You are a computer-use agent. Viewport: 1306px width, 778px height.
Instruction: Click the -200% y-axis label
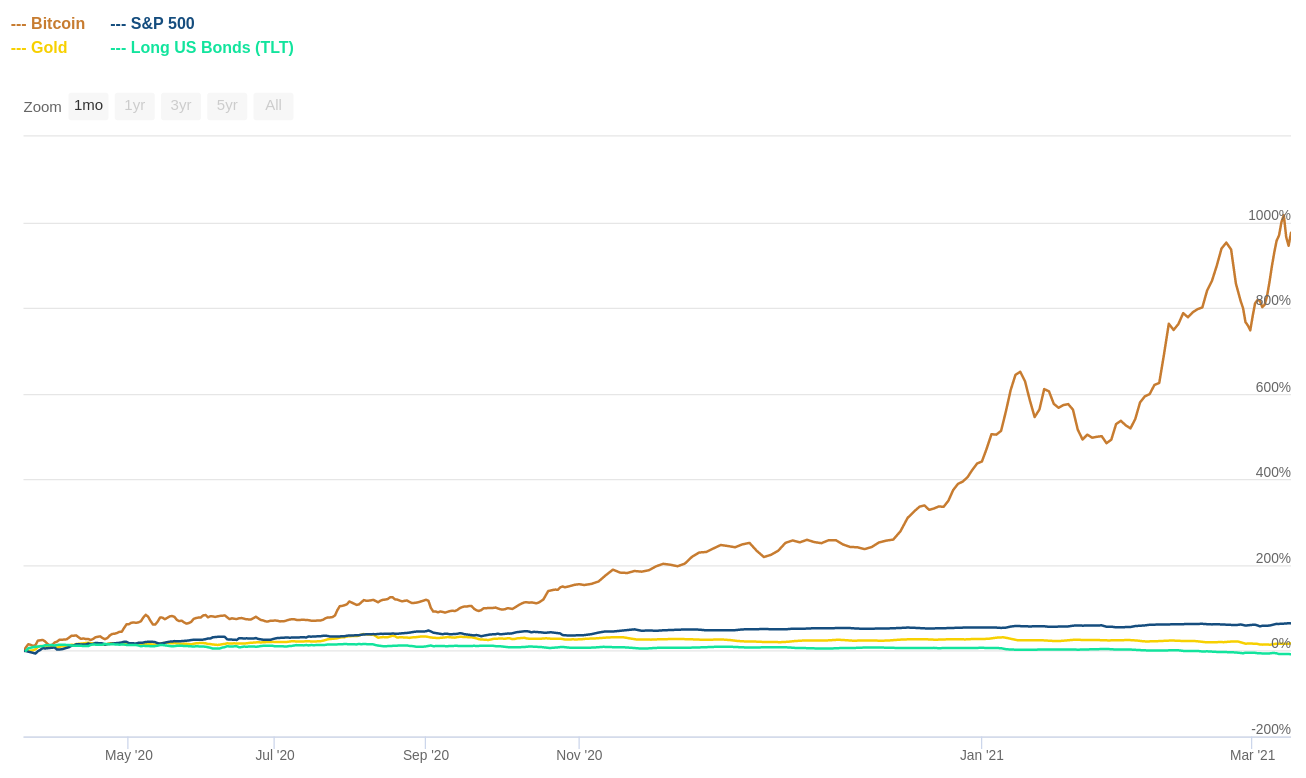[x=1271, y=729]
